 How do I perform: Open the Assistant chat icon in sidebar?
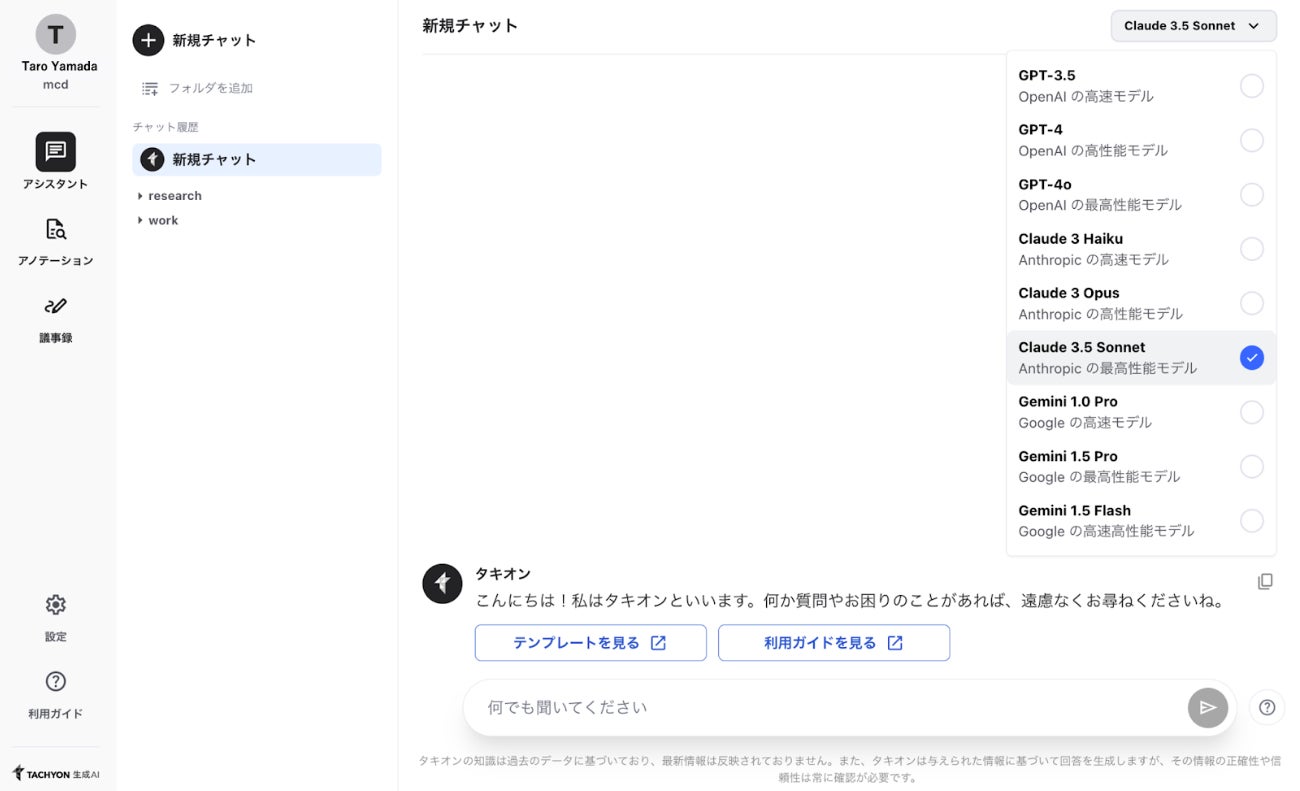coord(56,152)
